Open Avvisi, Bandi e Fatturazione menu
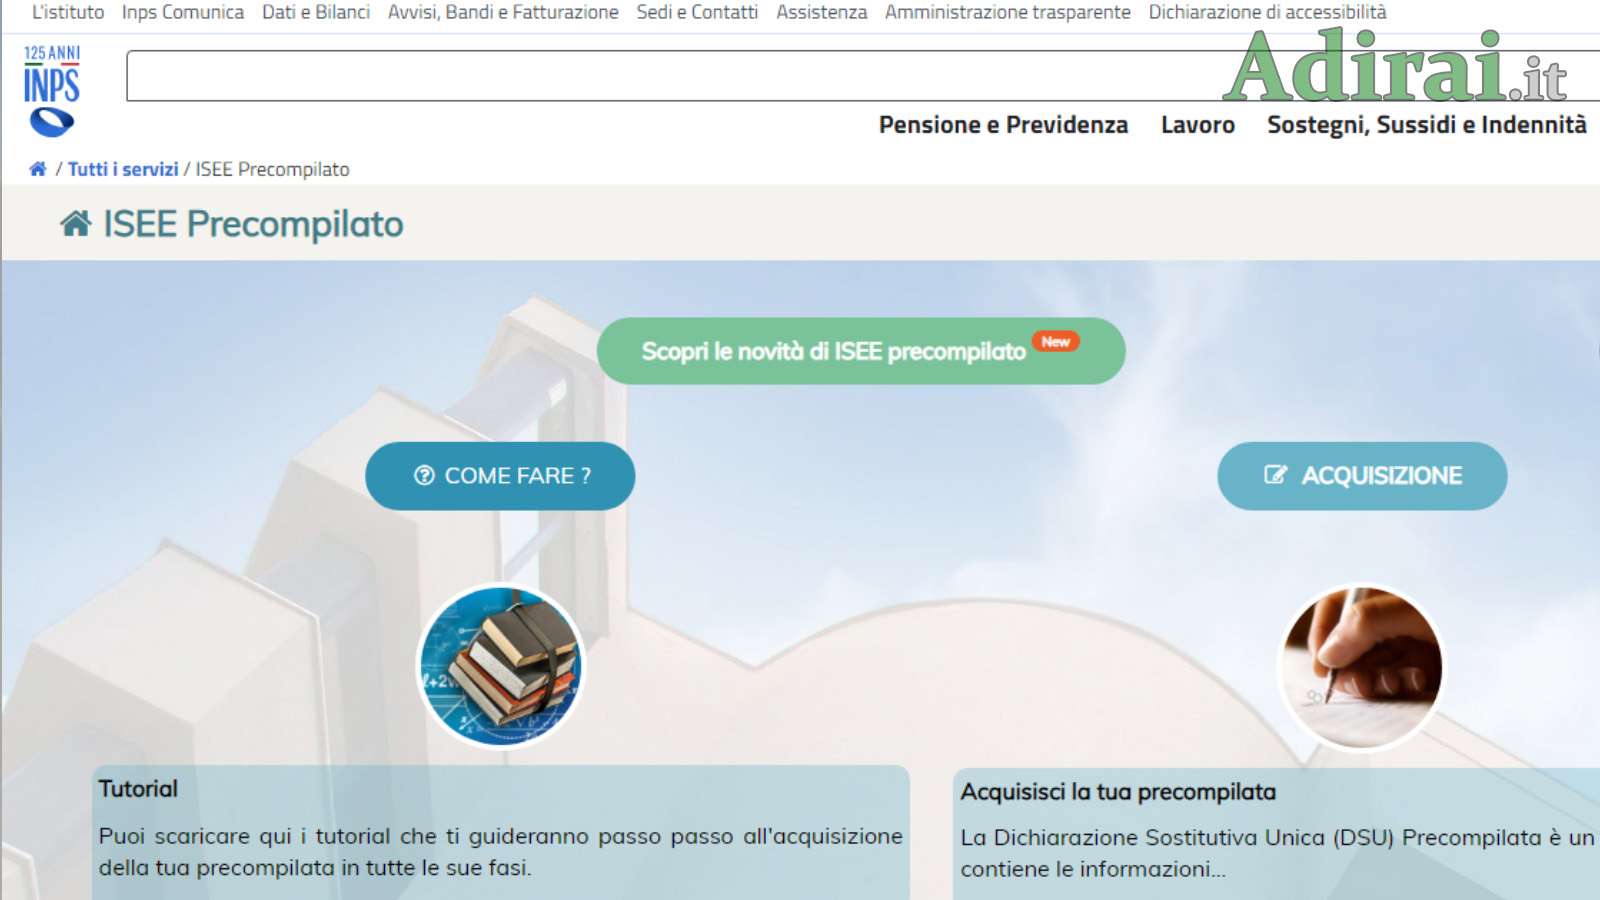Viewport: 1600px width, 900px height. coord(503,12)
